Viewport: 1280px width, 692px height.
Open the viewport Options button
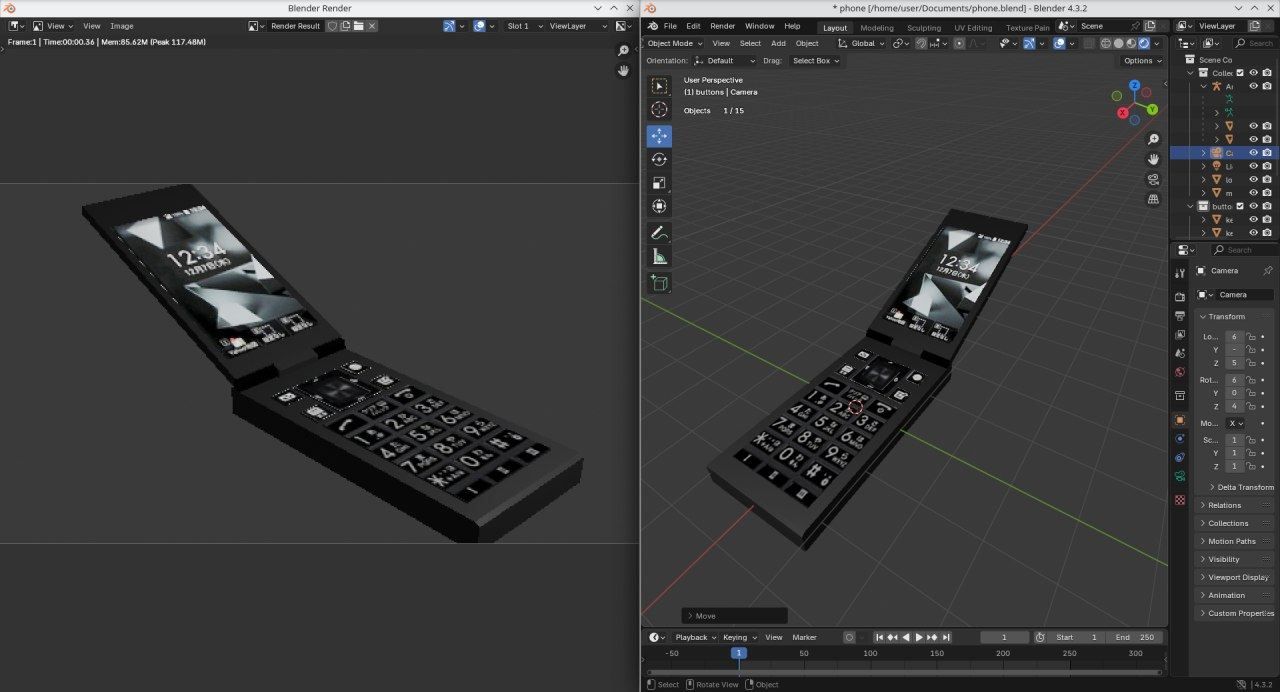(1142, 60)
